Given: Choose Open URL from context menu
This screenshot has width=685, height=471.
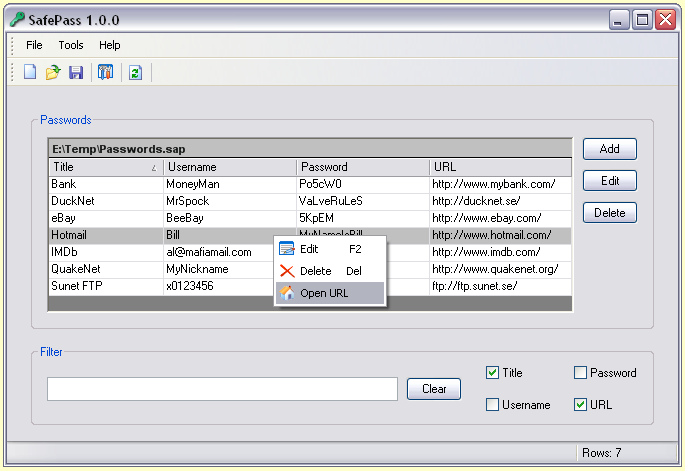Looking at the screenshot, I should [330, 293].
